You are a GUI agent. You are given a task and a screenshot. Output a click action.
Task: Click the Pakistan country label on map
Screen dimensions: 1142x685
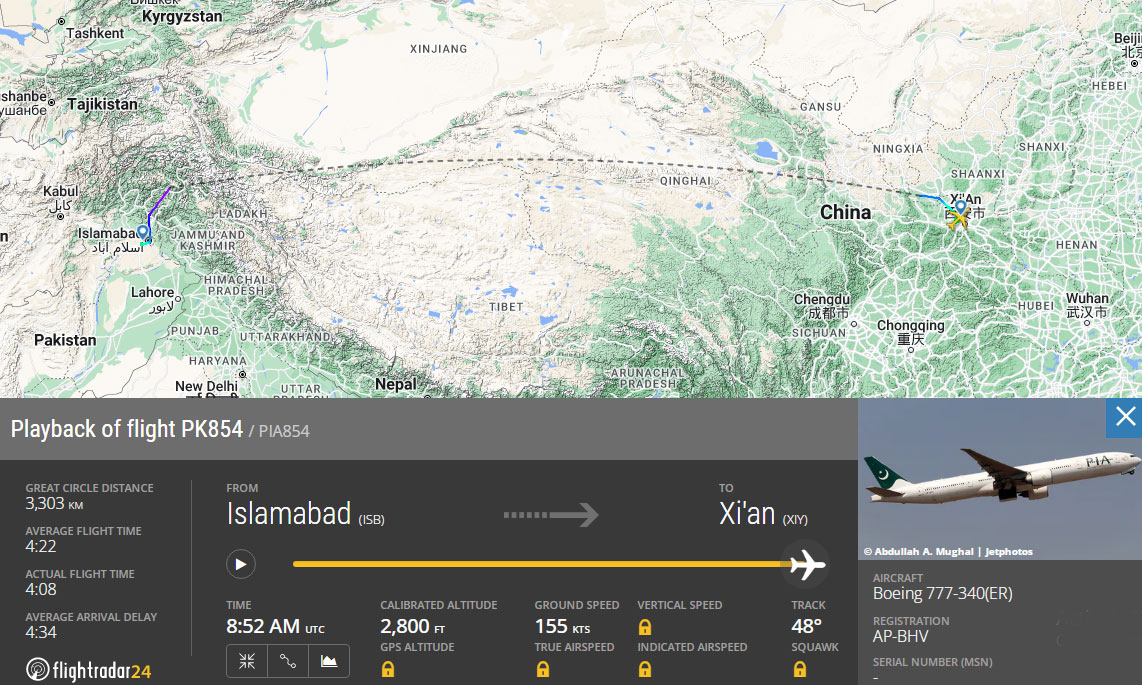click(65, 340)
